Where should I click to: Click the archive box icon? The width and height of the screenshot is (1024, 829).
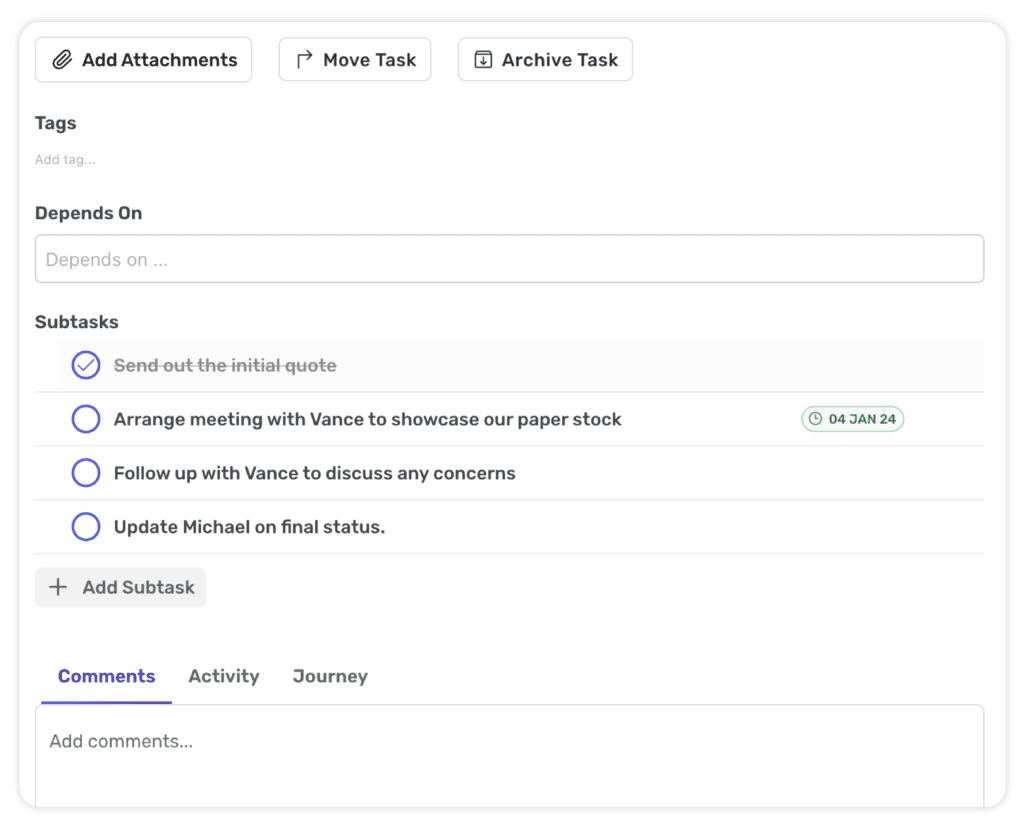tap(483, 60)
